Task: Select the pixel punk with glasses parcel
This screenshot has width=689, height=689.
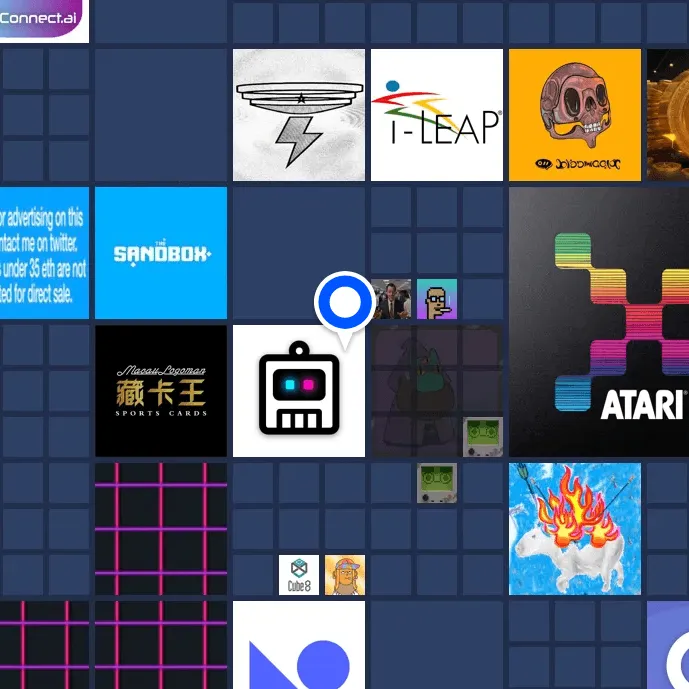Action: point(437,299)
